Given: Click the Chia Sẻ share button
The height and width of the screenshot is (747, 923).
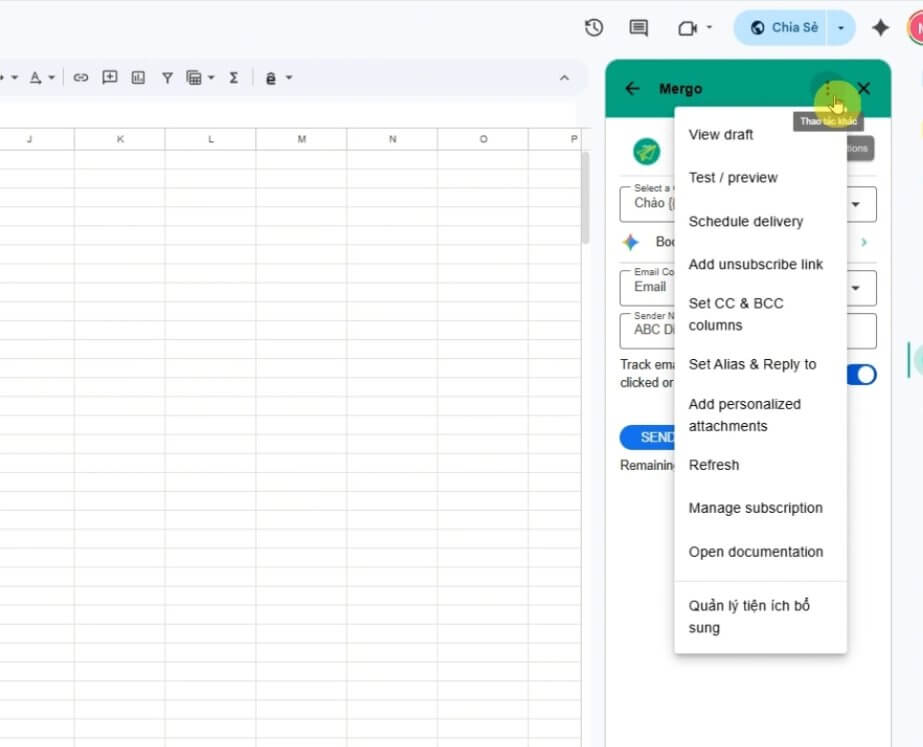Looking at the screenshot, I should (781, 28).
